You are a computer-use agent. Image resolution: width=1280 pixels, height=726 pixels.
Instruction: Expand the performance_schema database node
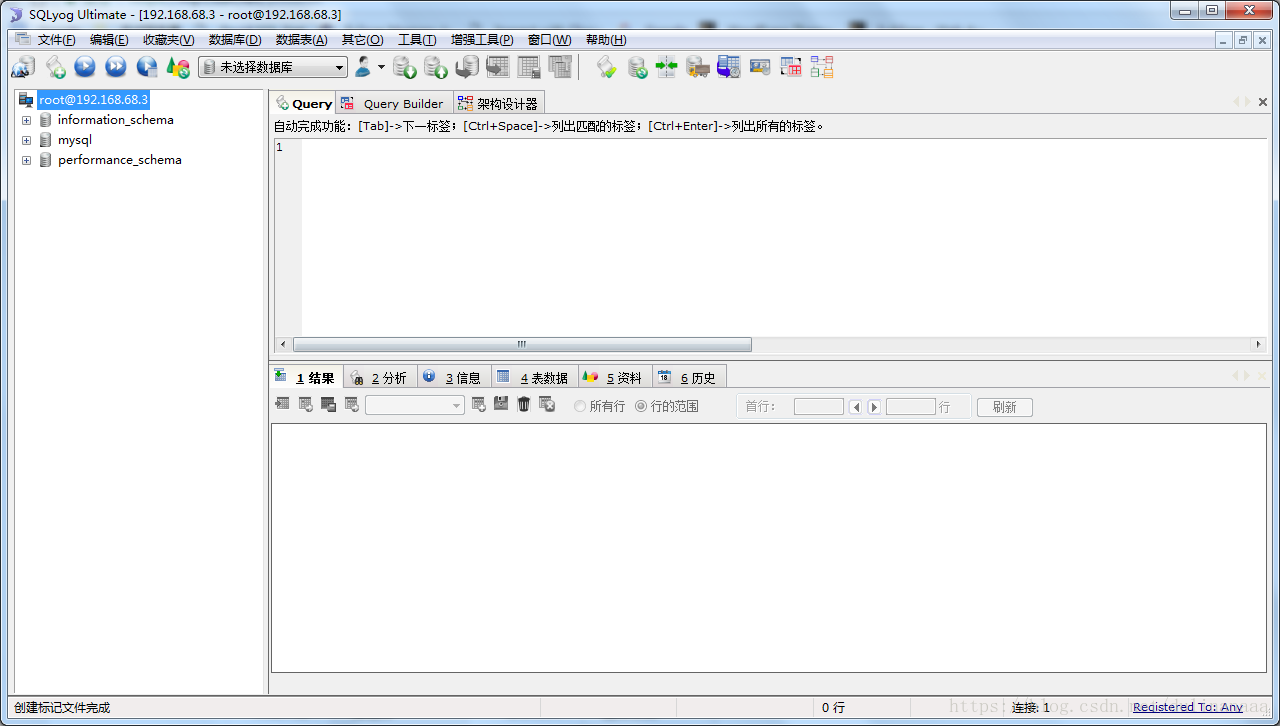[x=27, y=160]
